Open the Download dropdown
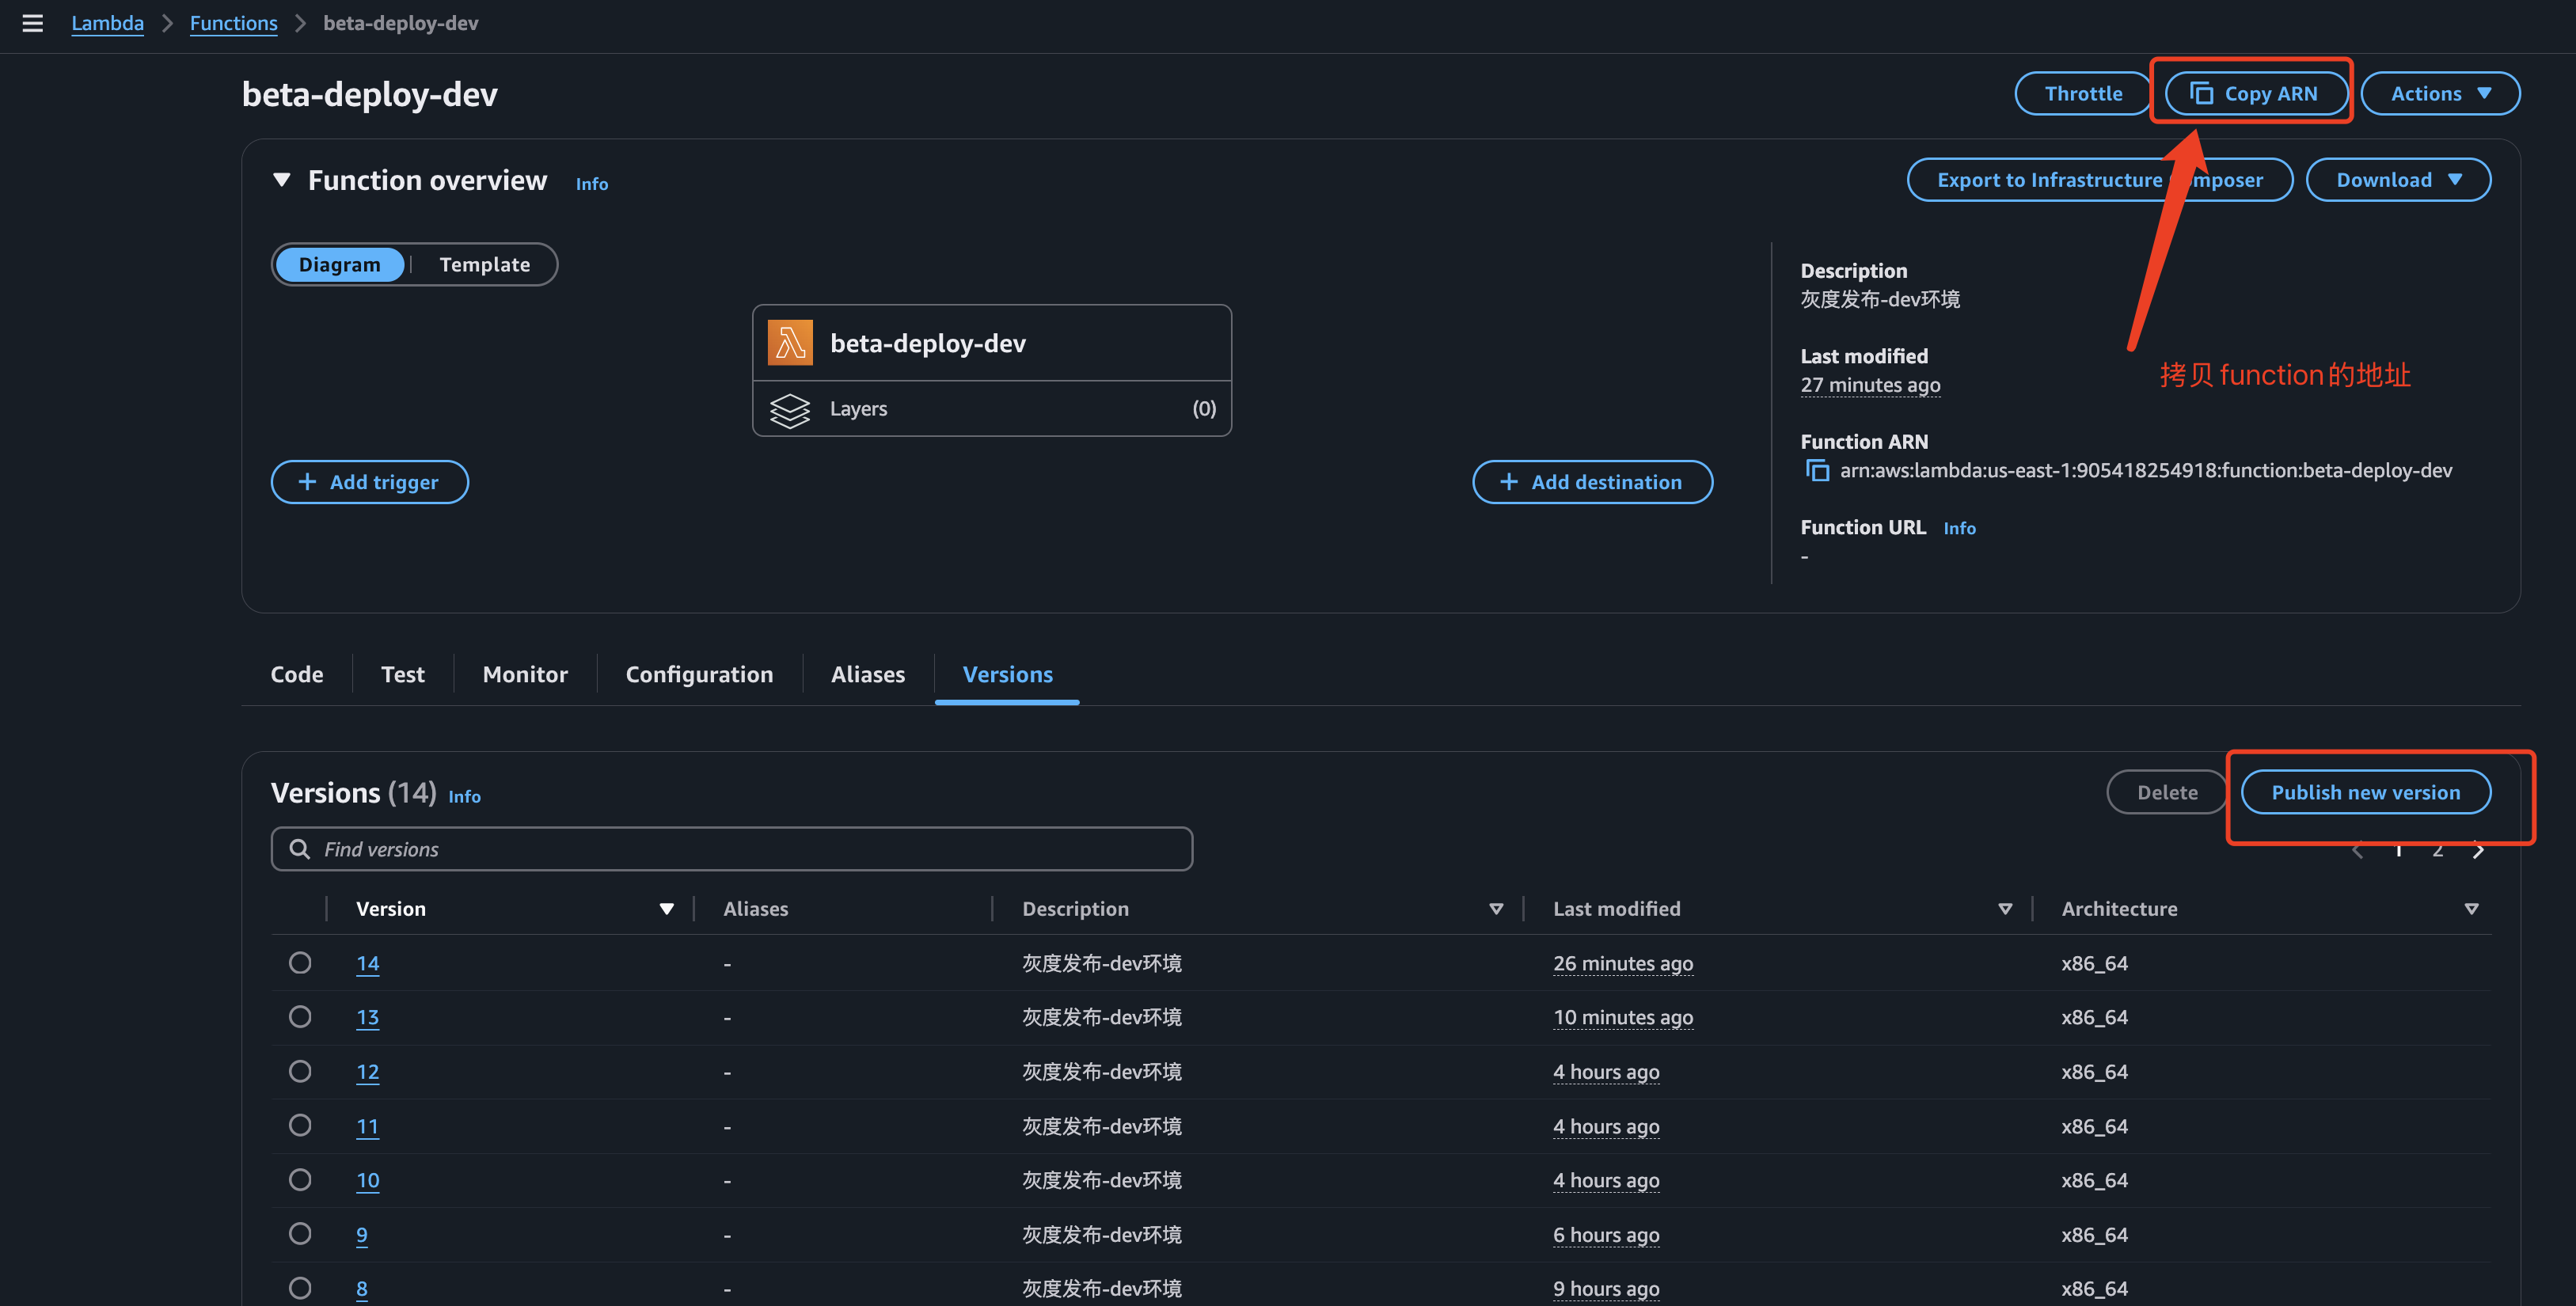This screenshot has height=1306, width=2576. tap(2397, 180)
